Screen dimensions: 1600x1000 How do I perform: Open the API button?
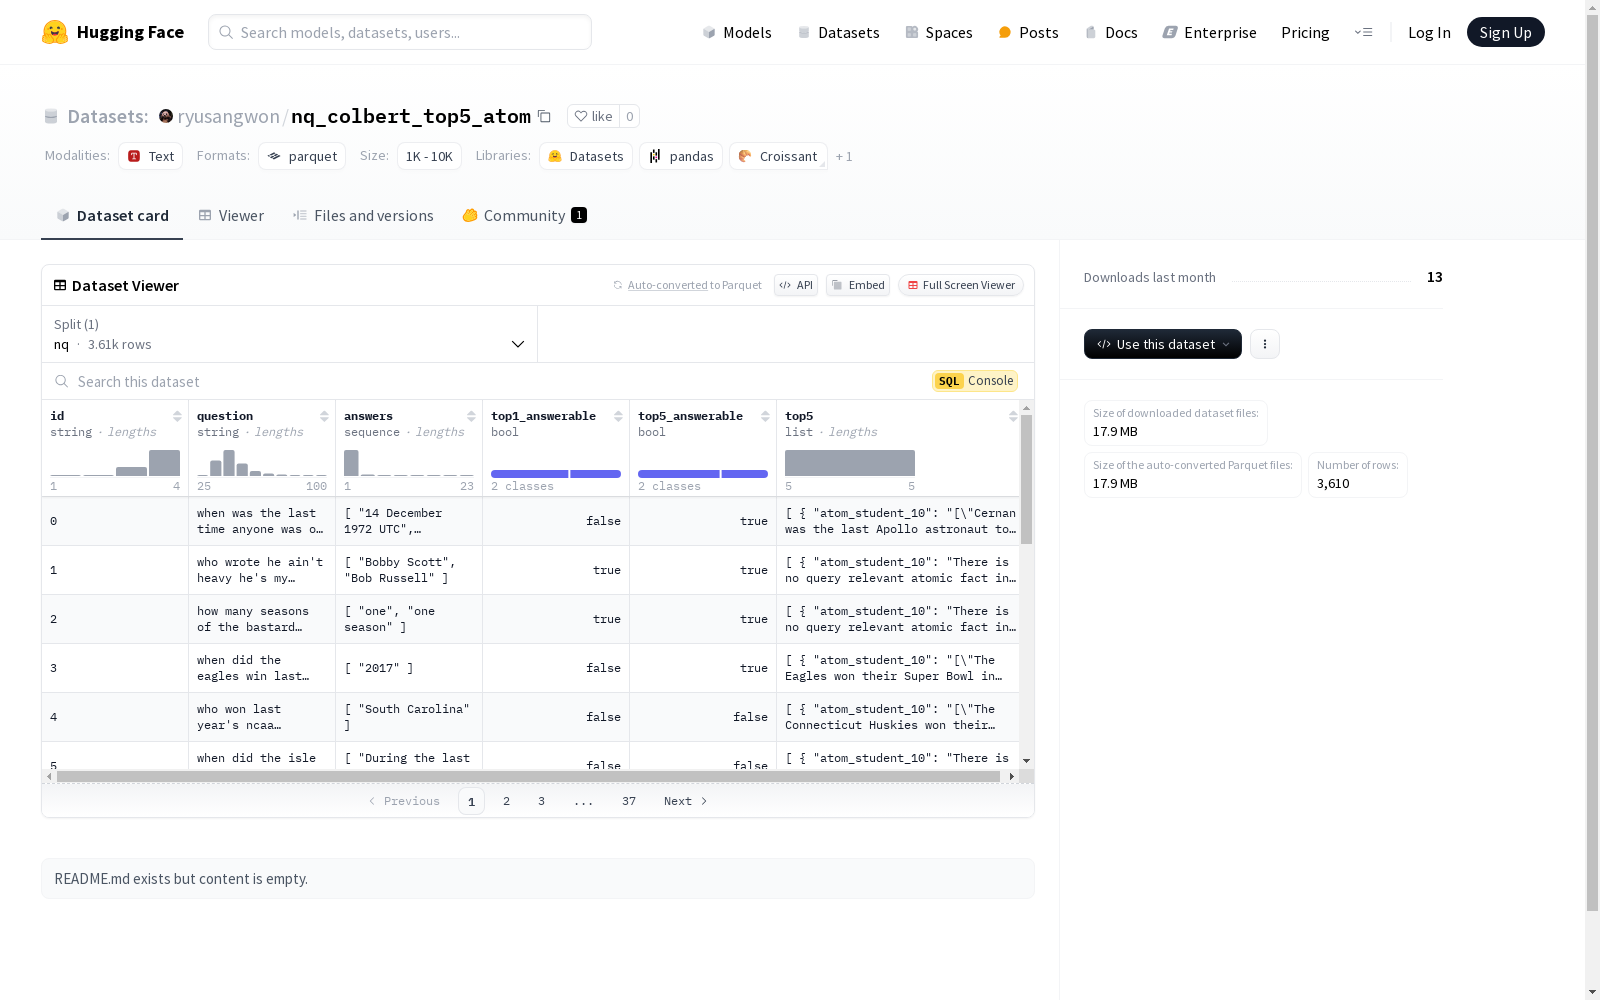point(796,285)
